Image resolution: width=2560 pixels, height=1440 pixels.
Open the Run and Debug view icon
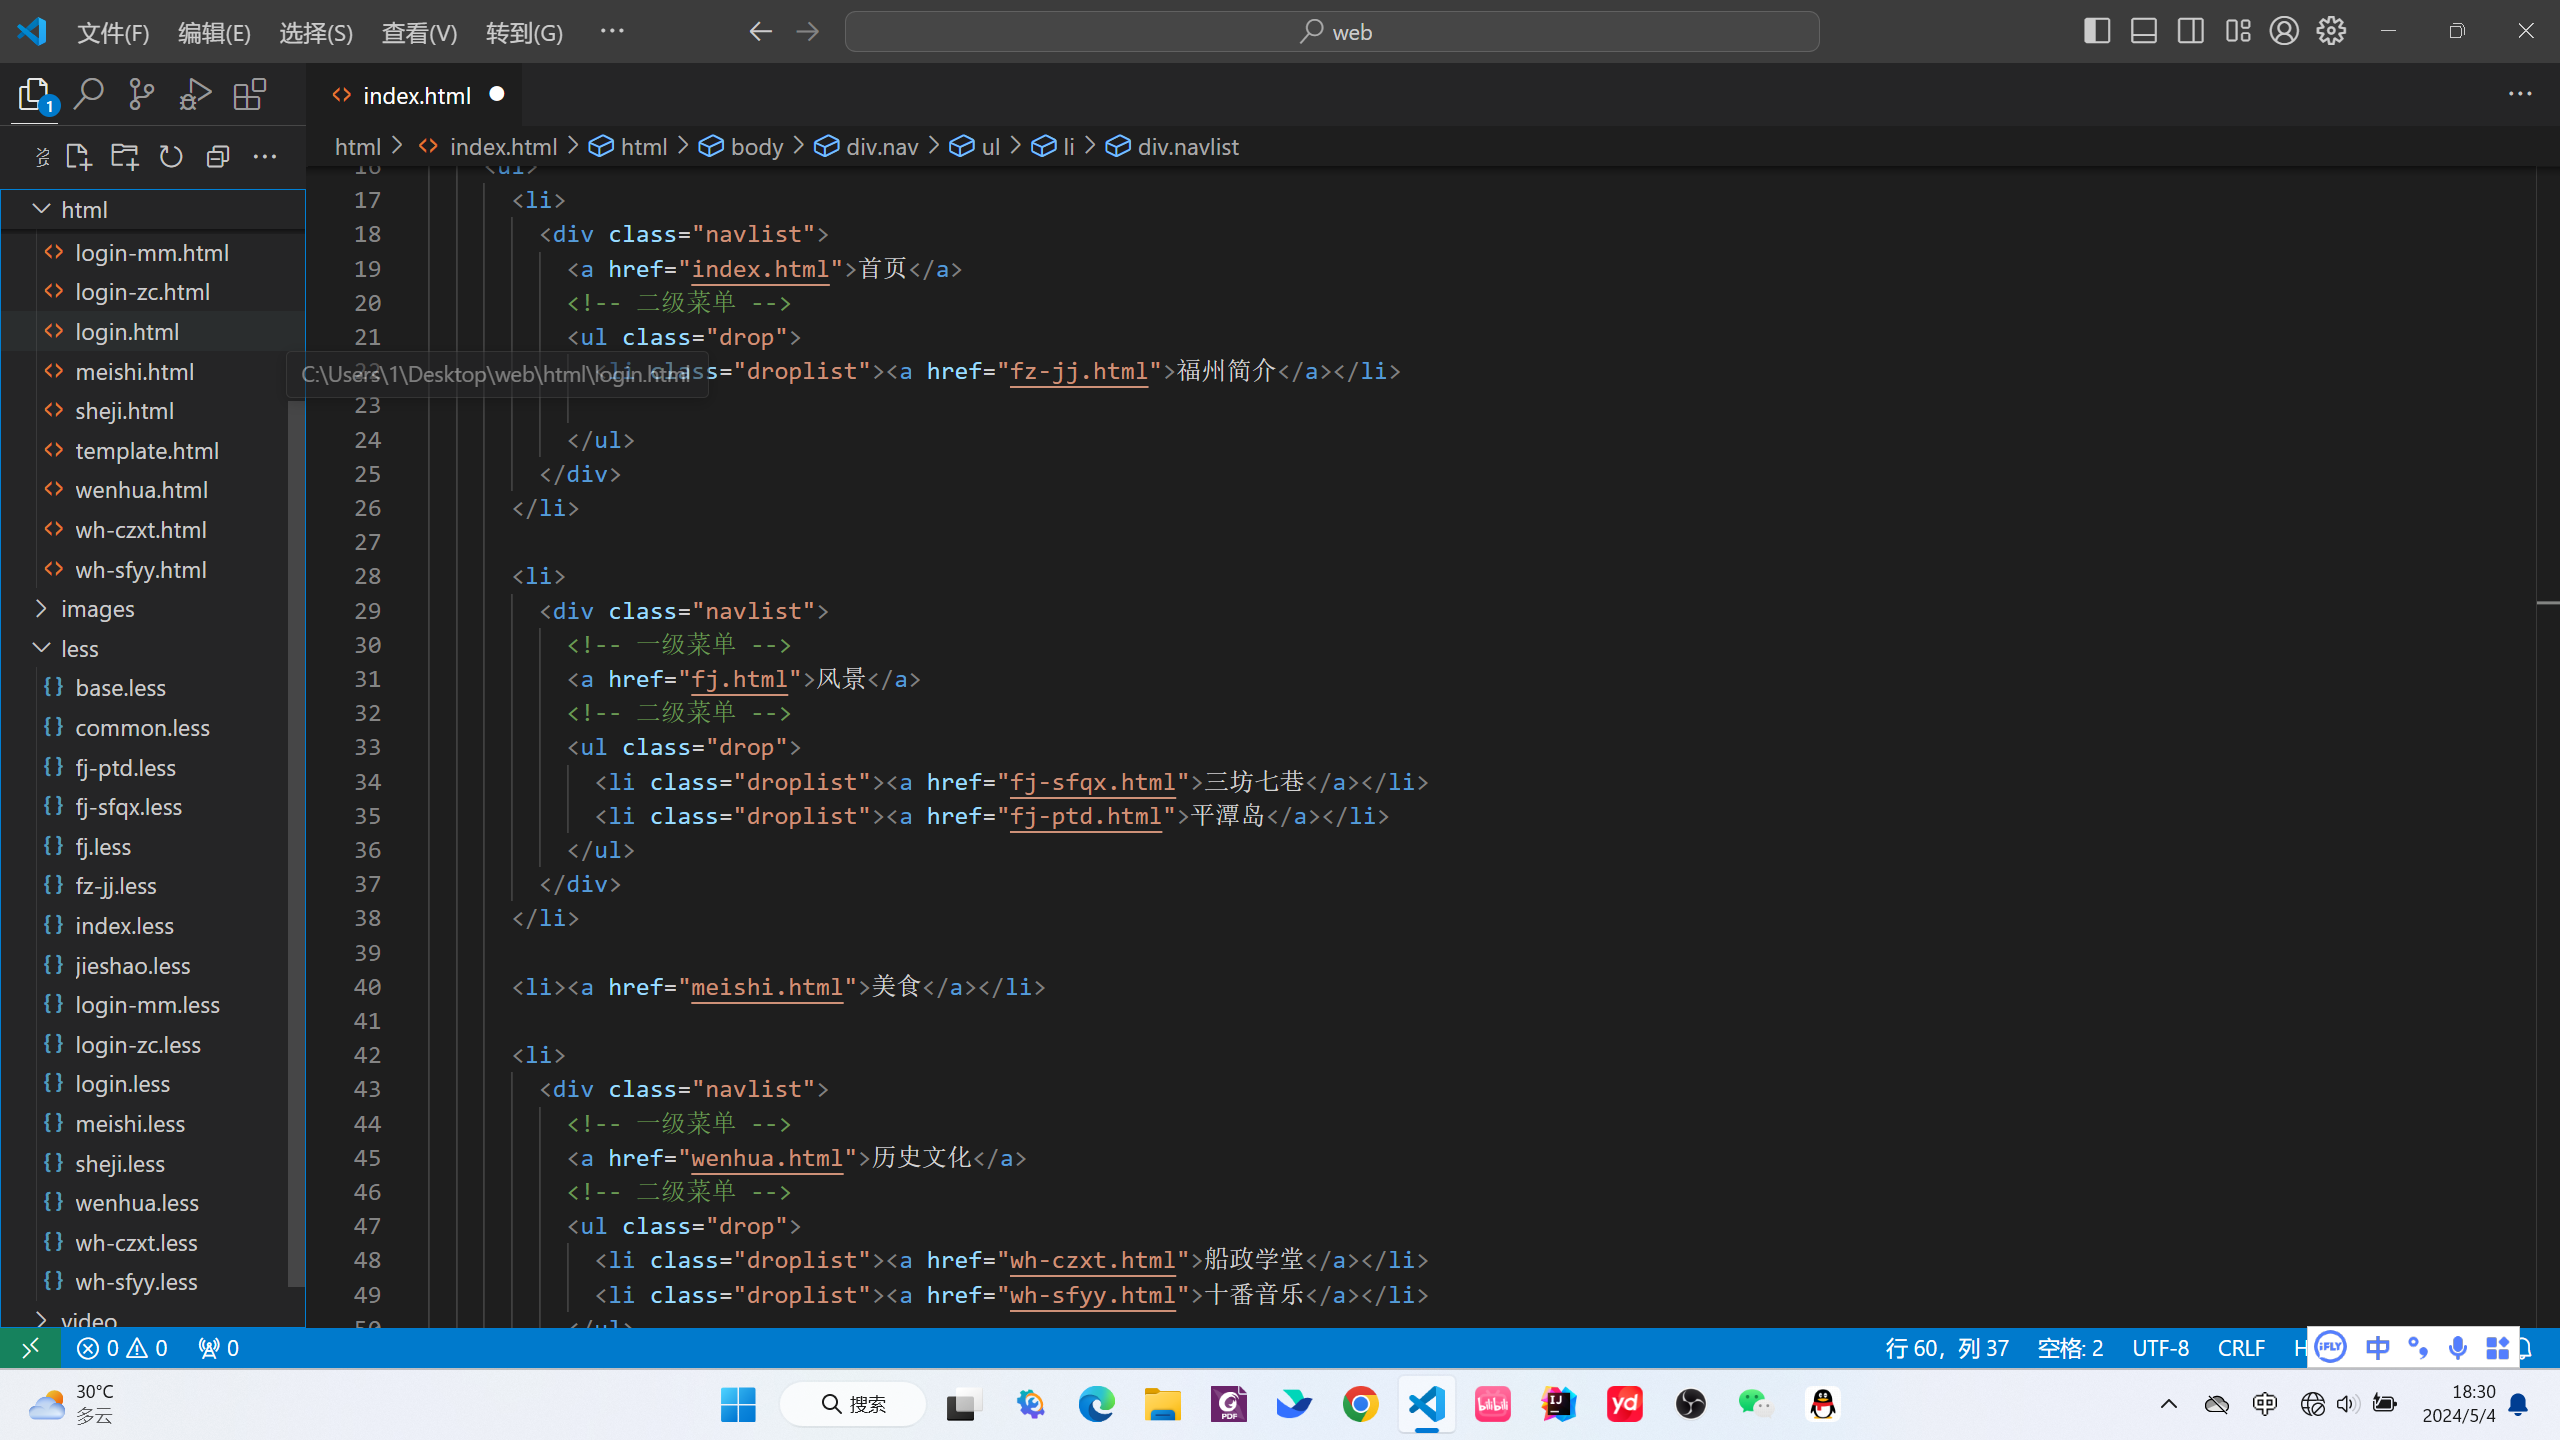(195, 95)
